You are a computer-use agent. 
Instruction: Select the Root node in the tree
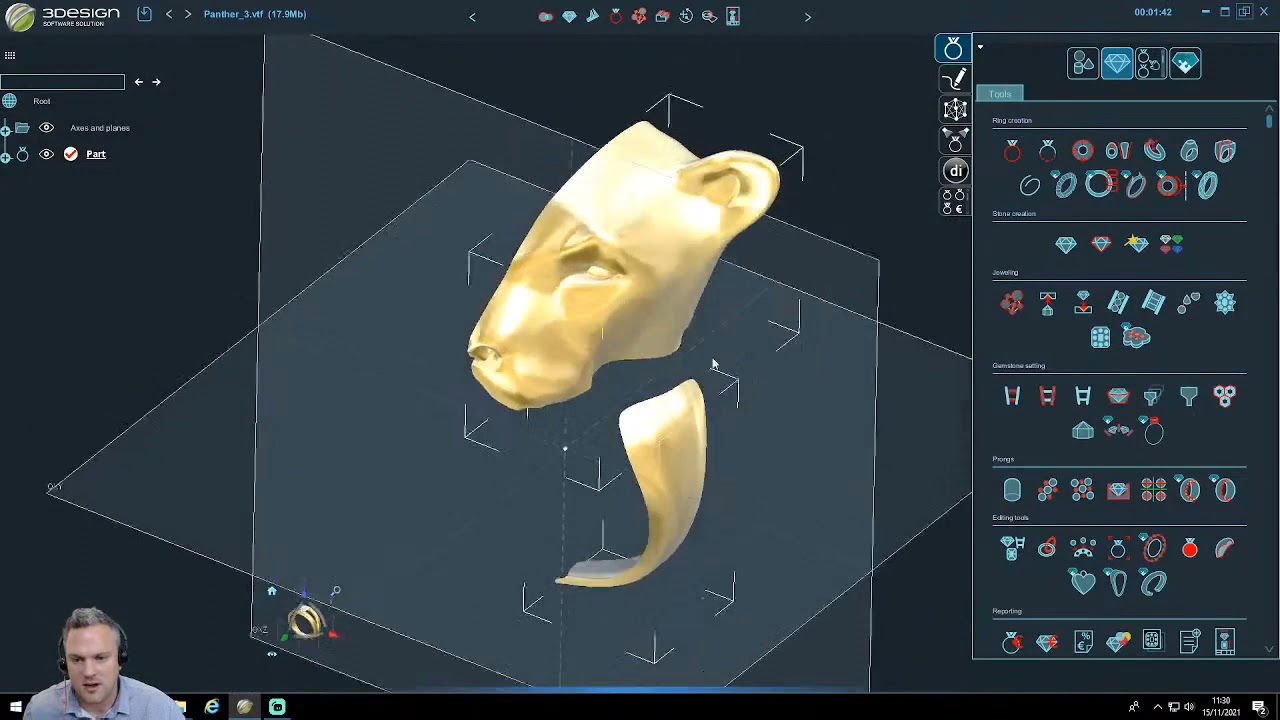[42, 101]
